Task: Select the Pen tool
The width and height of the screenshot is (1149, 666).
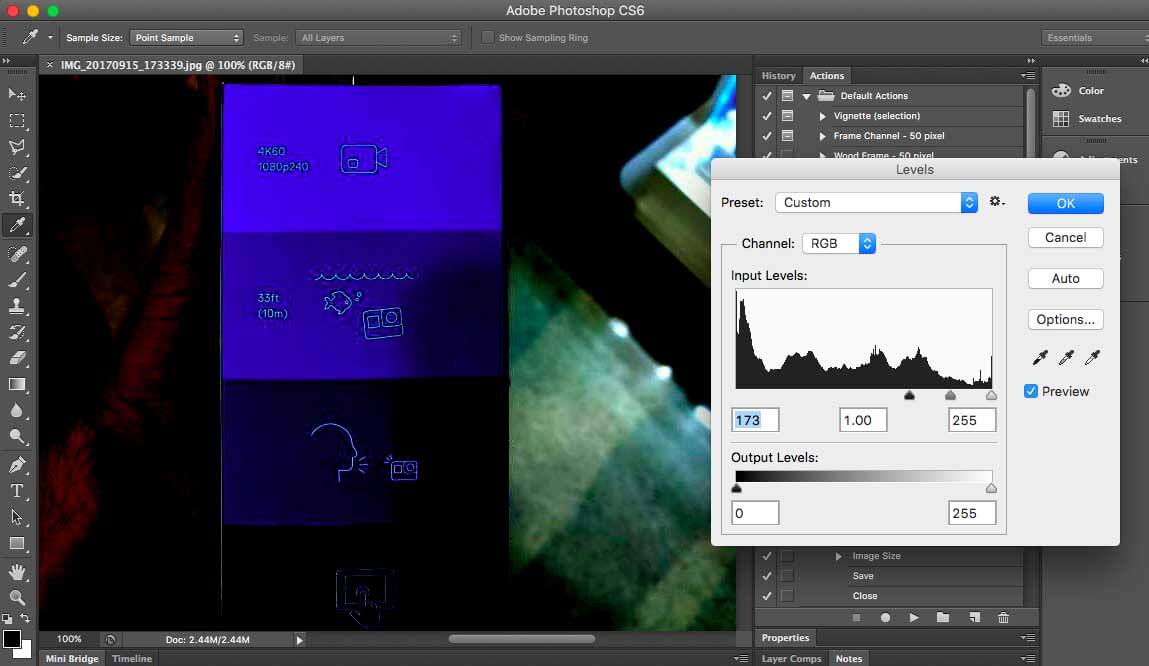Action: [x=17, y=465]
